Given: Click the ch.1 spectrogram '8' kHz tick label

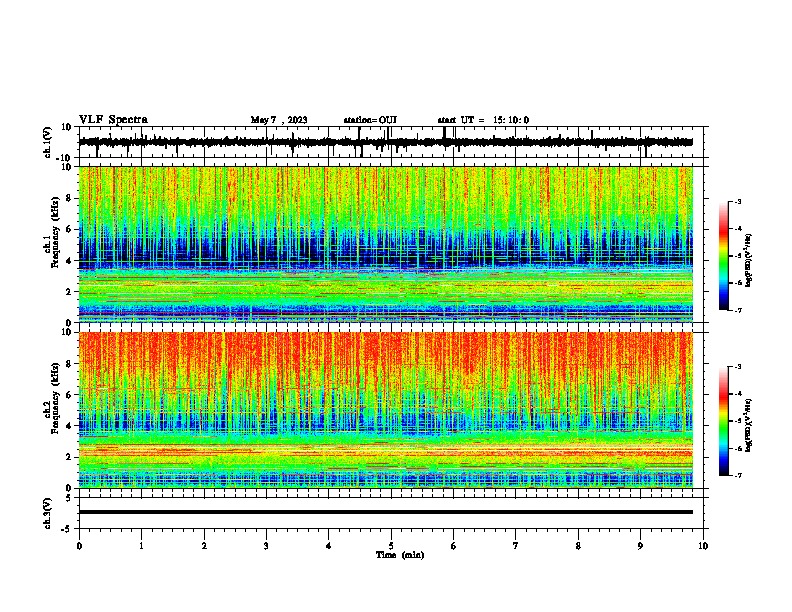Looking at the screenshot, I should (69, 198).
